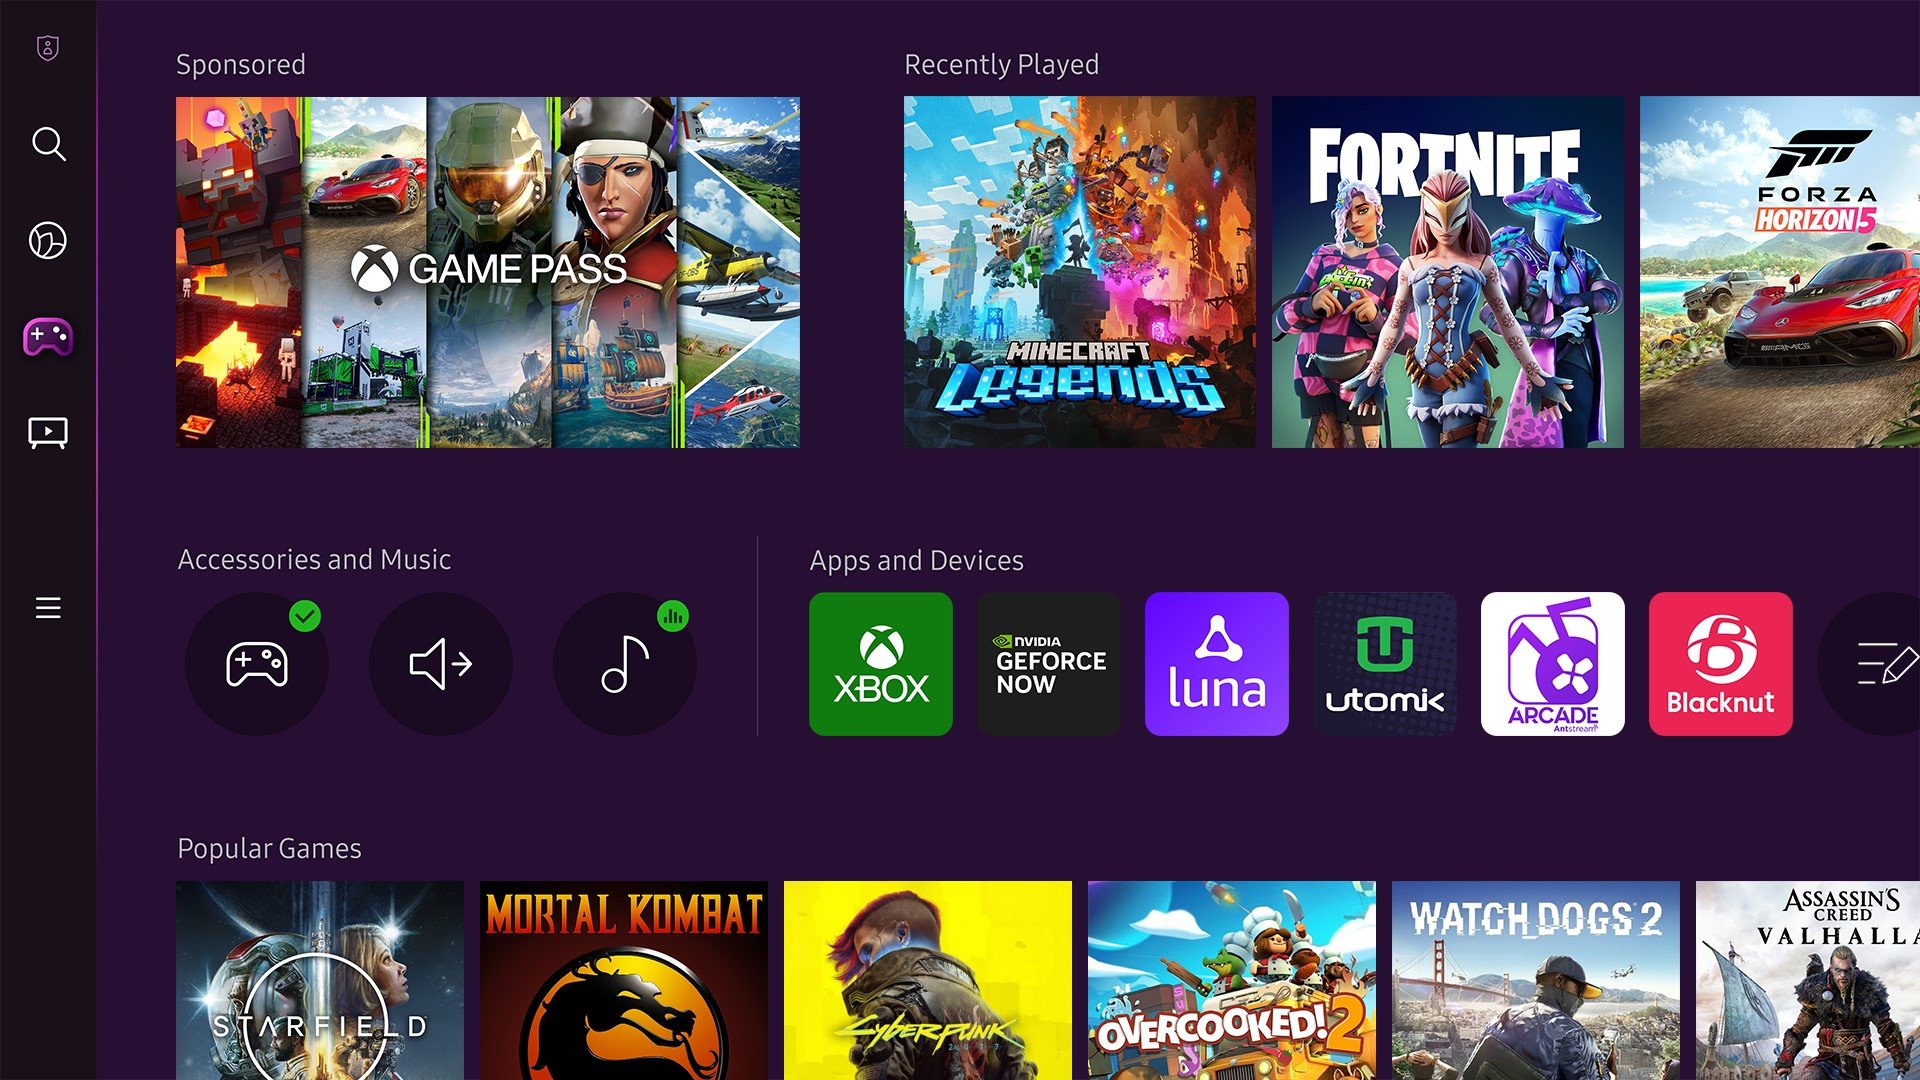Expand the sidebar hamburger menu
The width and height of the screenshot is (1920, 1080).
click(47, 608)
